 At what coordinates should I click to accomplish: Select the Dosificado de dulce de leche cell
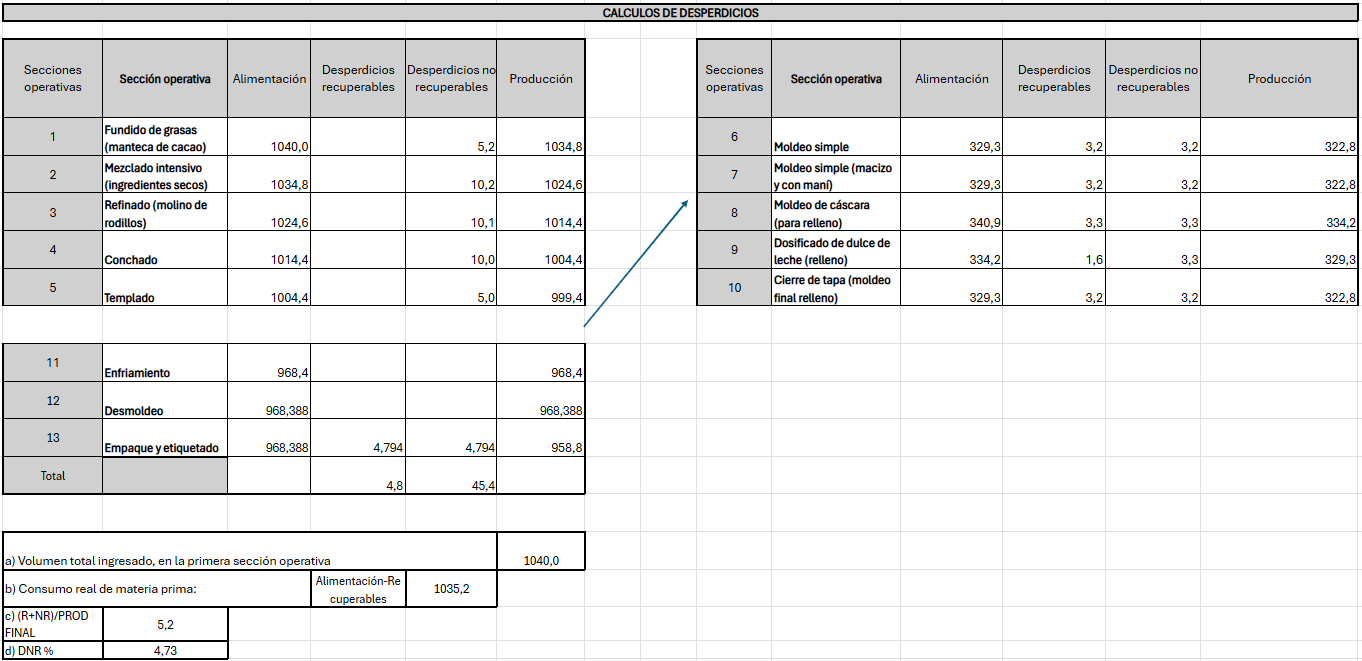tap(836, 251)
